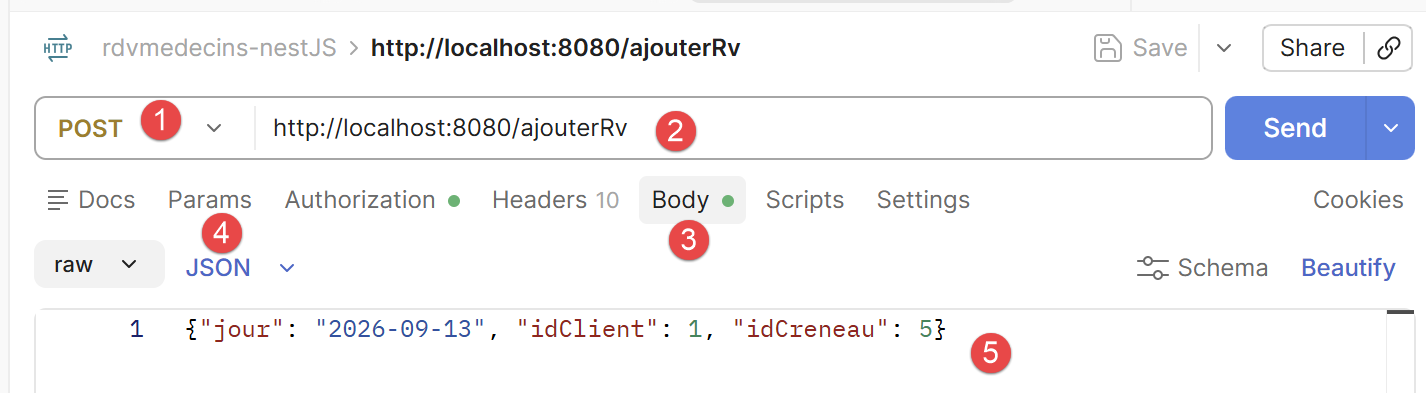Send the POST request
The width and height of the screenshot is (1426, 393).
point(1295,128)
